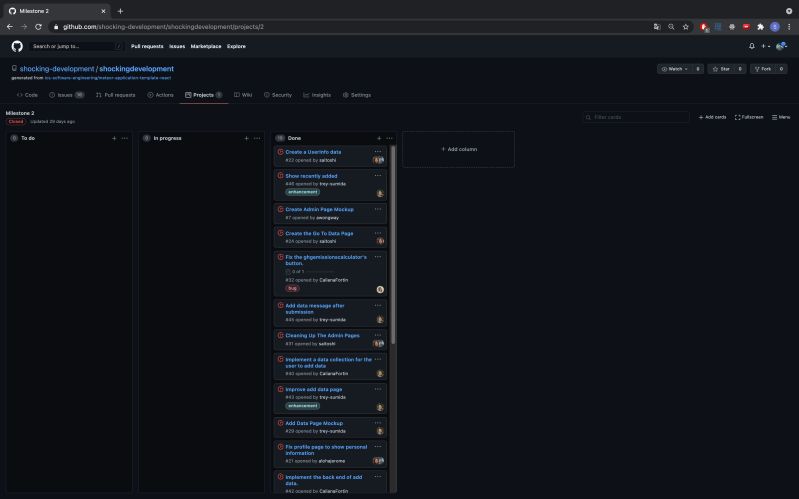
Task: Open issue Add data message after submission
Action: coord(315,309)
